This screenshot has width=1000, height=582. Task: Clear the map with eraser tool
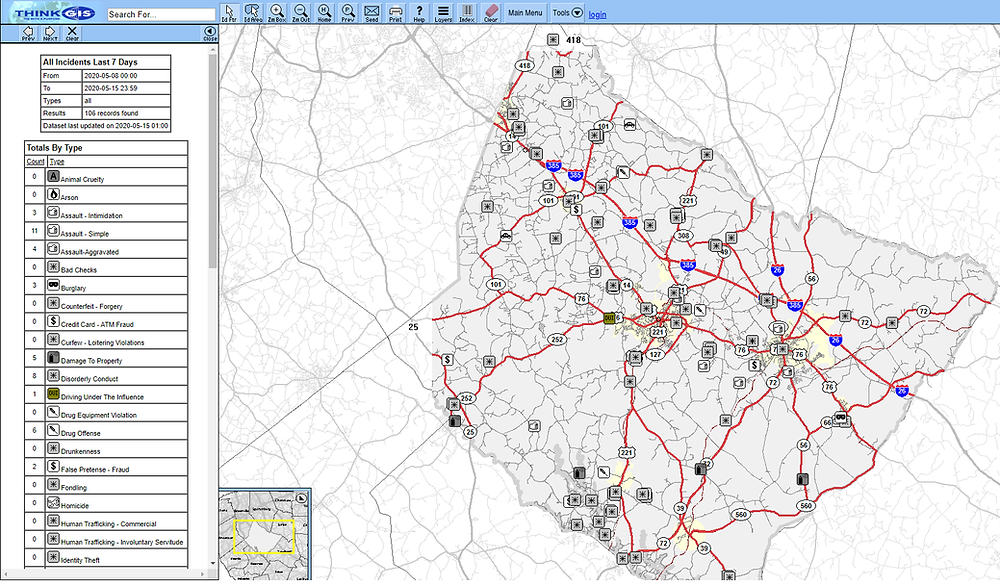(490, 13)
